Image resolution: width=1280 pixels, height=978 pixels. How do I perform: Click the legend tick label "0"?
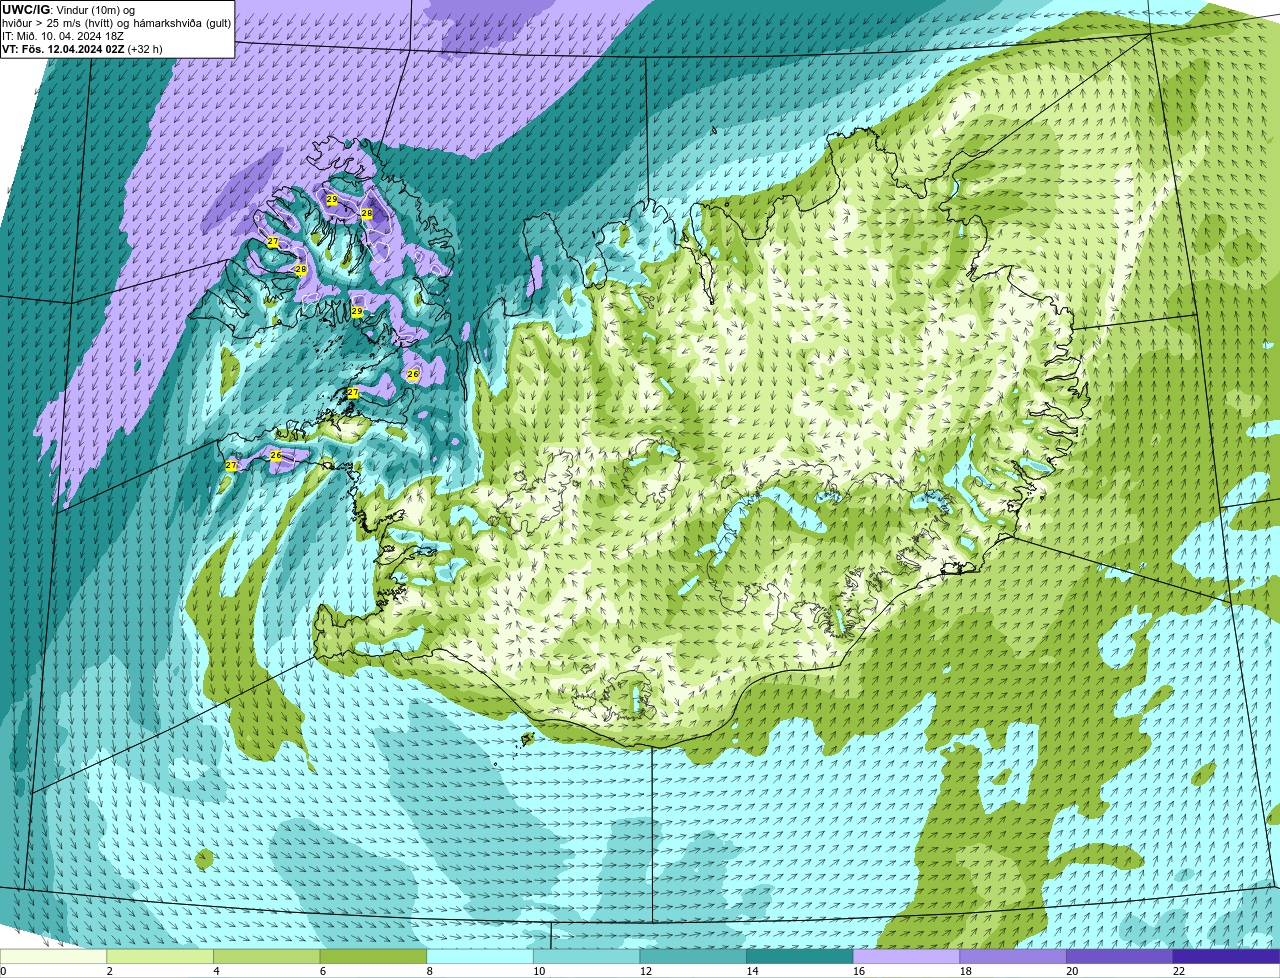(4, 971)
